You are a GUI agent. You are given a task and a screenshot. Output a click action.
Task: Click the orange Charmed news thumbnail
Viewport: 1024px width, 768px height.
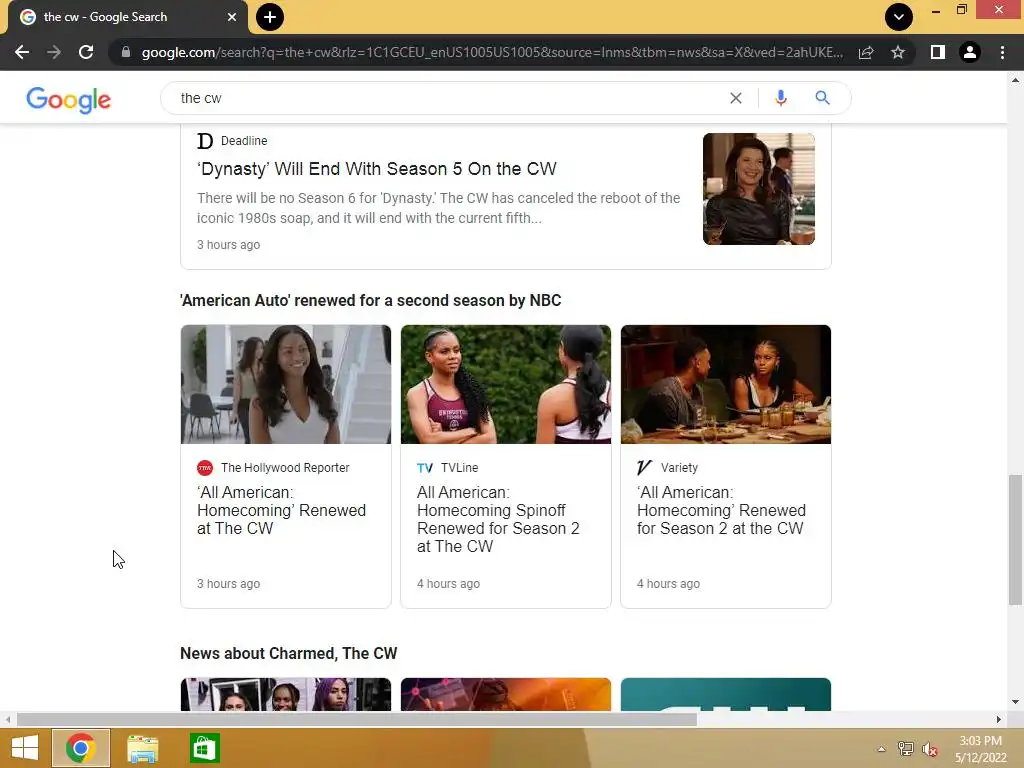[x=506, y=694]
